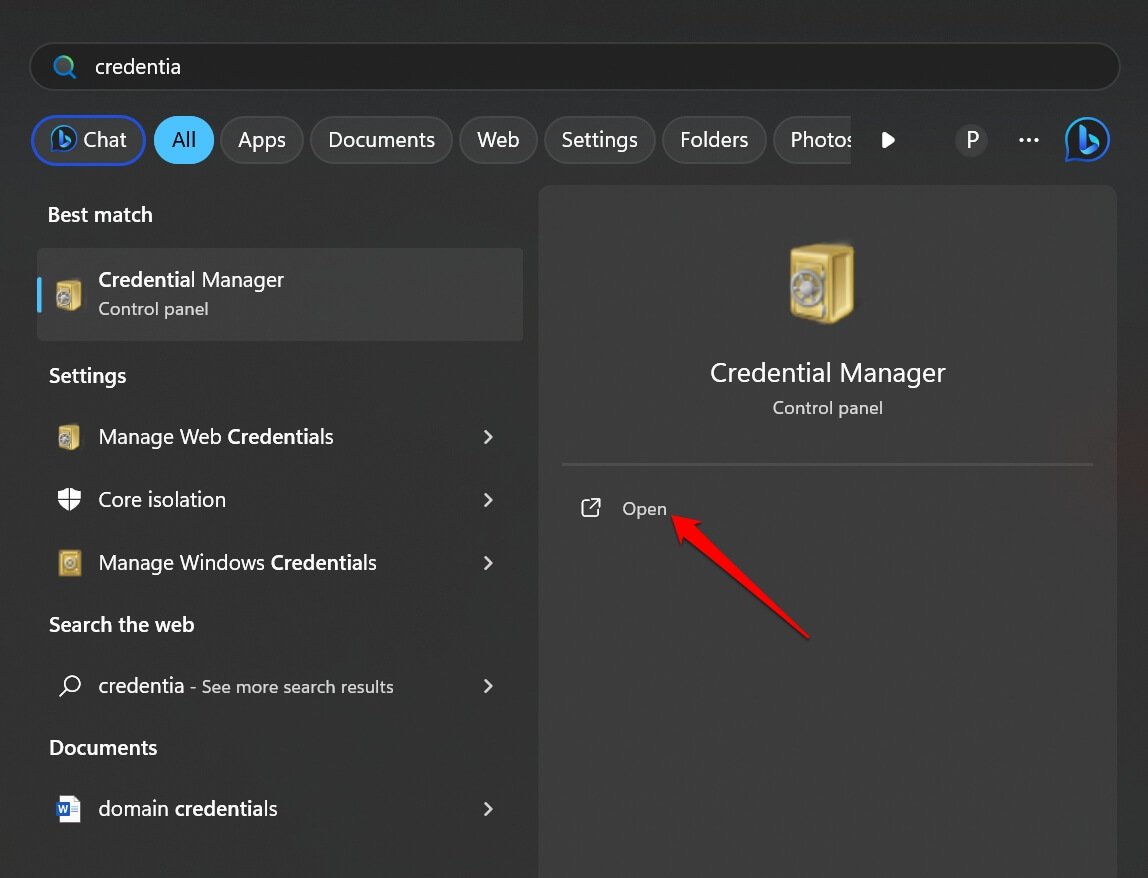Expand the domain credentials document options
1148x878 pixels.
[x=488, y=809]
